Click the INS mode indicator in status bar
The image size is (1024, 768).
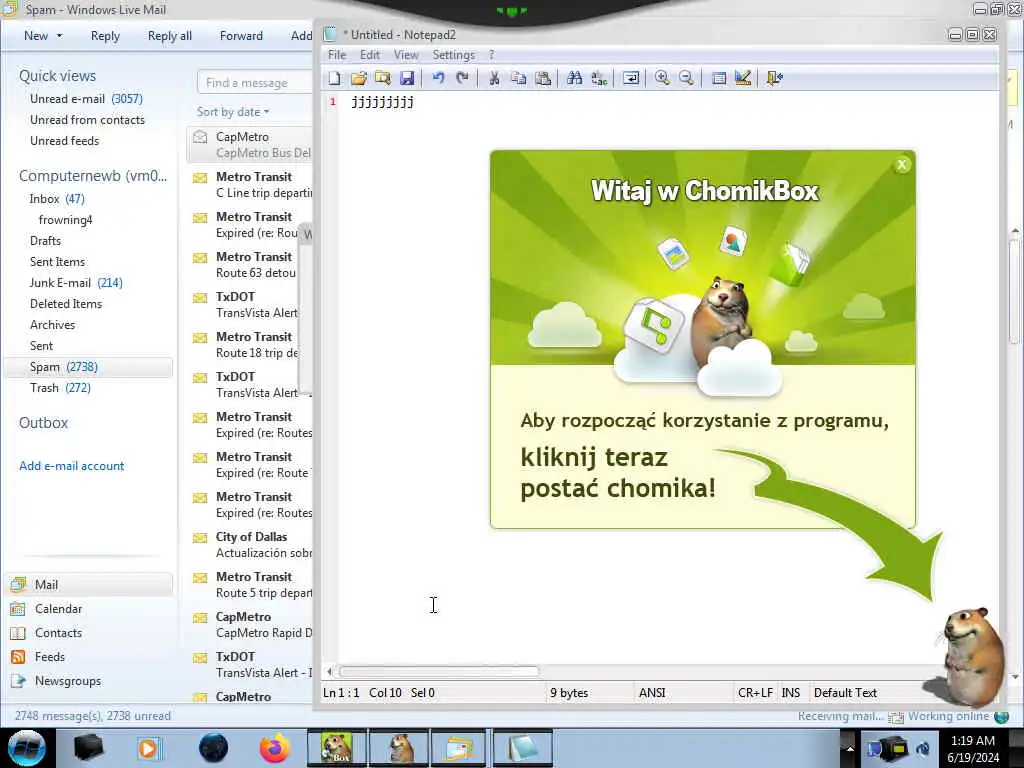pos(791,693)
